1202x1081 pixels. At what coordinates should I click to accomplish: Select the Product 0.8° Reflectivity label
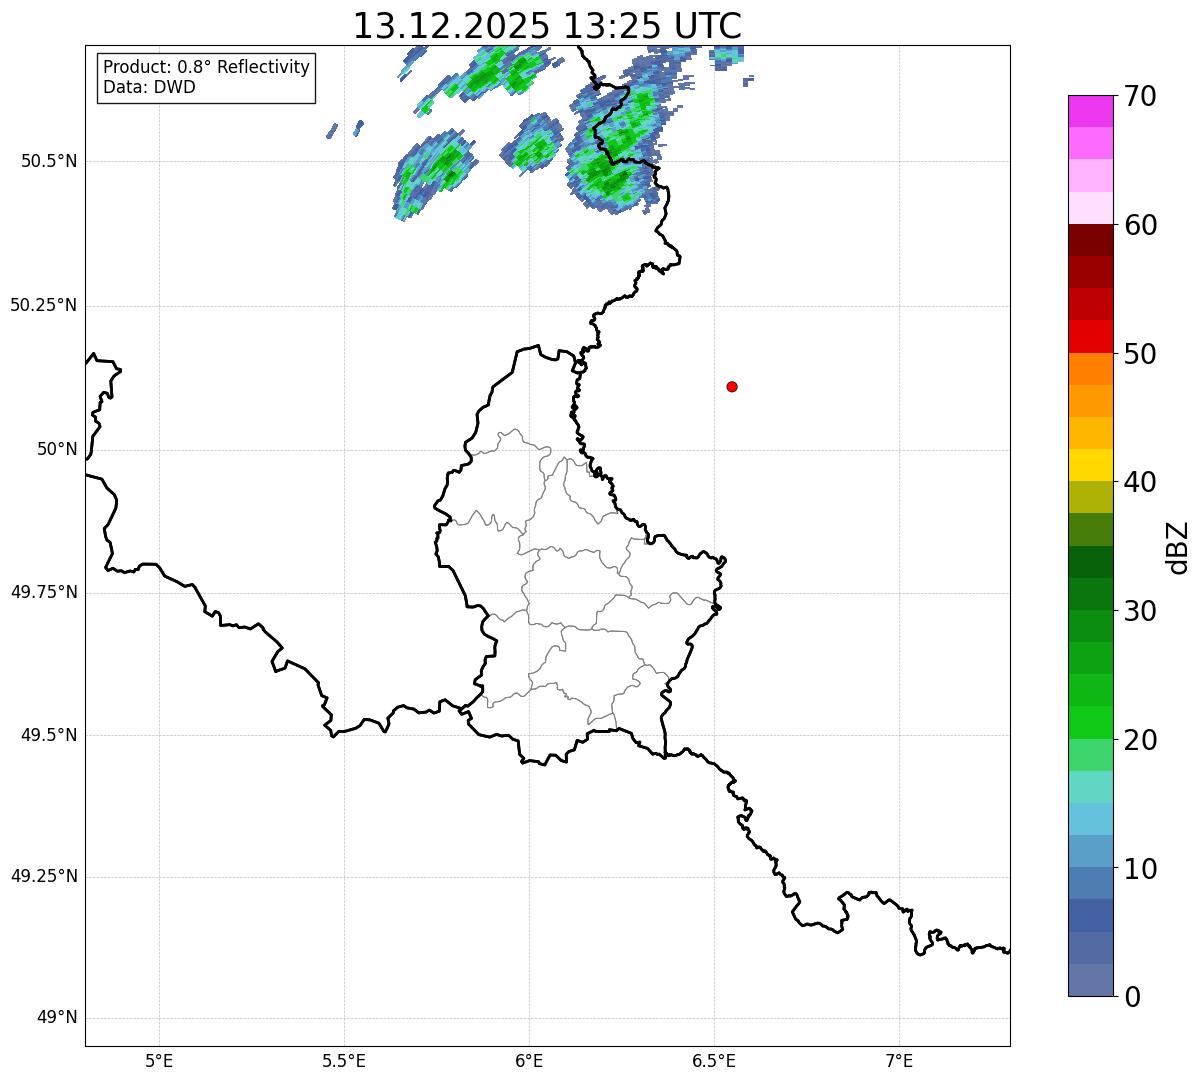click(207, 67)
